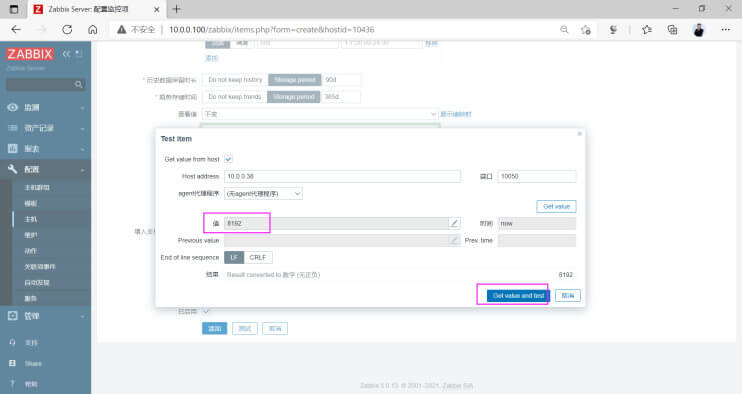Click the browser address bar URL
Image resolution: width=742 pixels, height=394 pixels.
coord(272,29)
